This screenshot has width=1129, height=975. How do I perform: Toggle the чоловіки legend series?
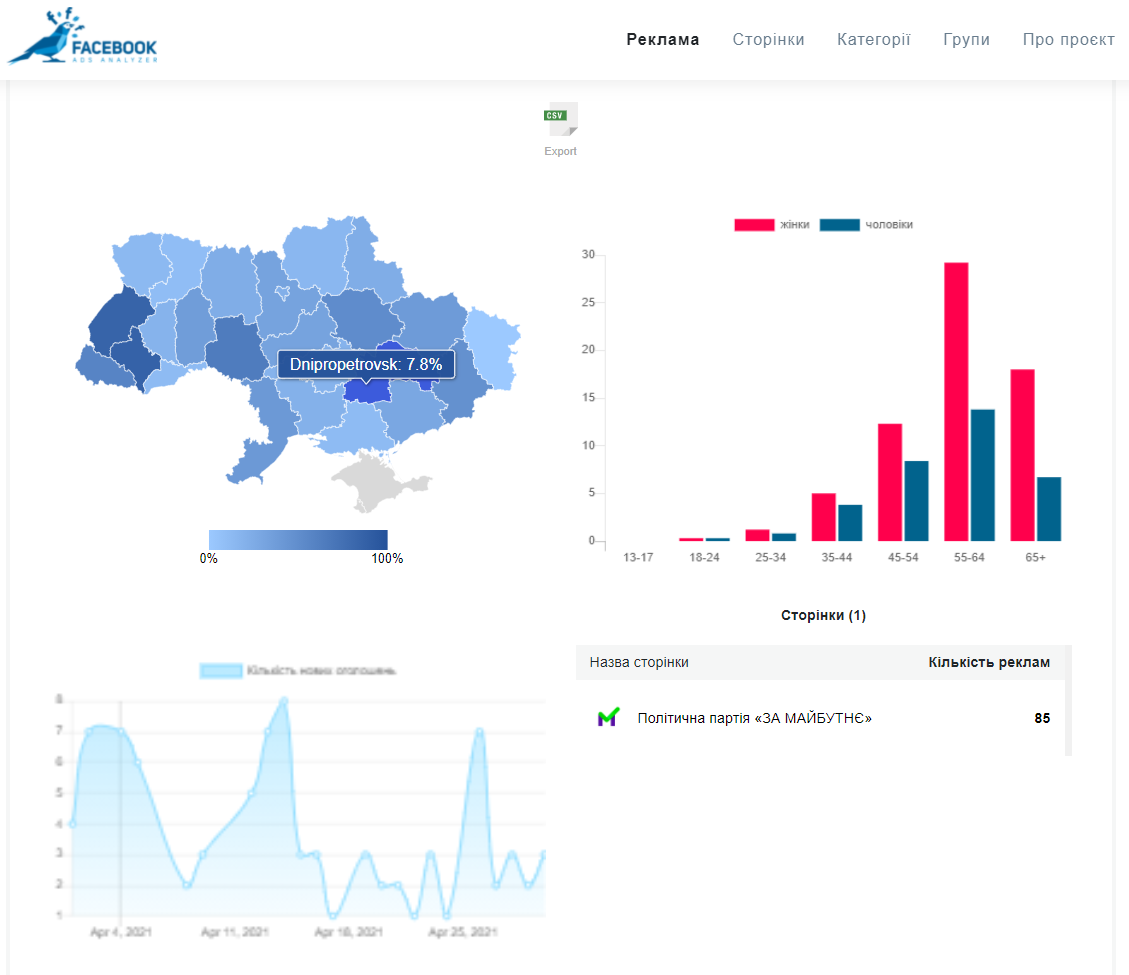(x=865, y=225)
